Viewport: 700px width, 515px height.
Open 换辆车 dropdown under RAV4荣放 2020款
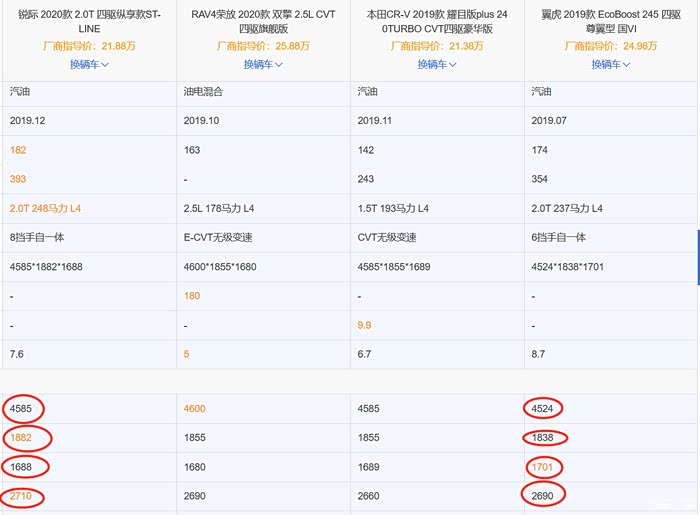pyautogui.click(x=263, y=64)
